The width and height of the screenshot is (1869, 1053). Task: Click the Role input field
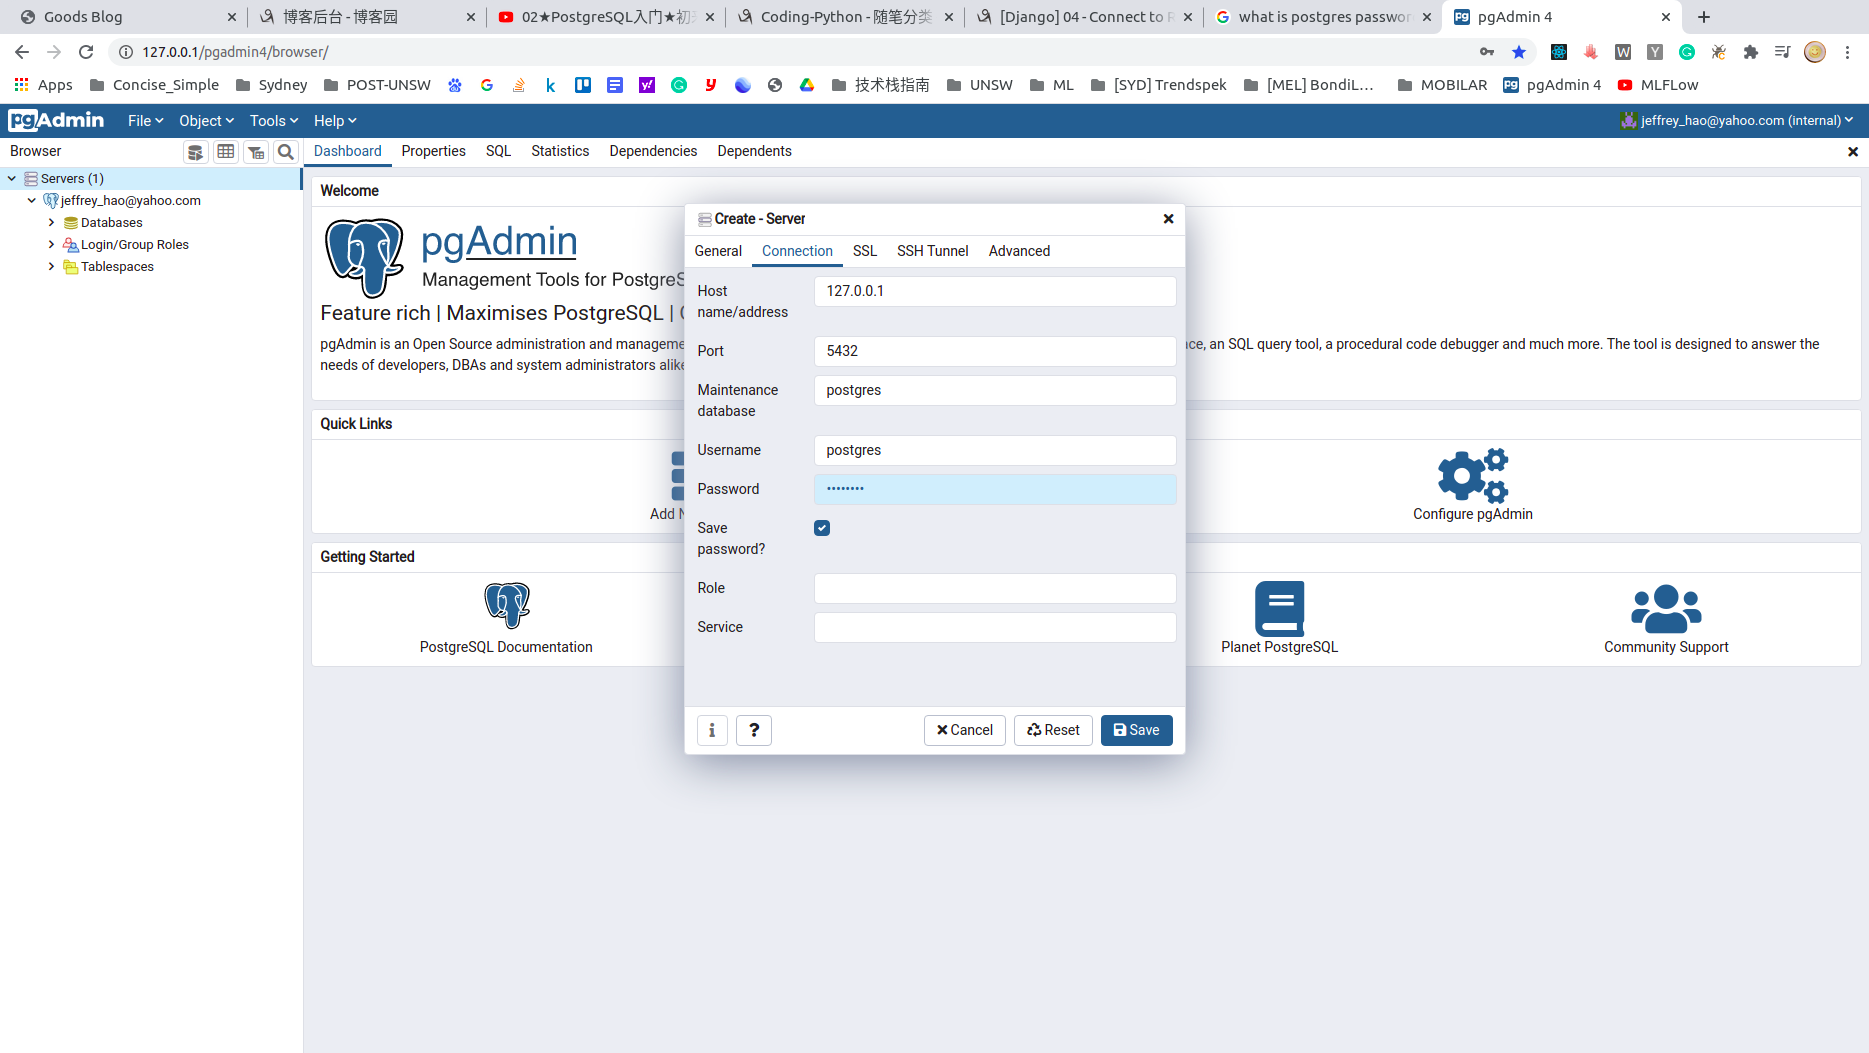995,588
